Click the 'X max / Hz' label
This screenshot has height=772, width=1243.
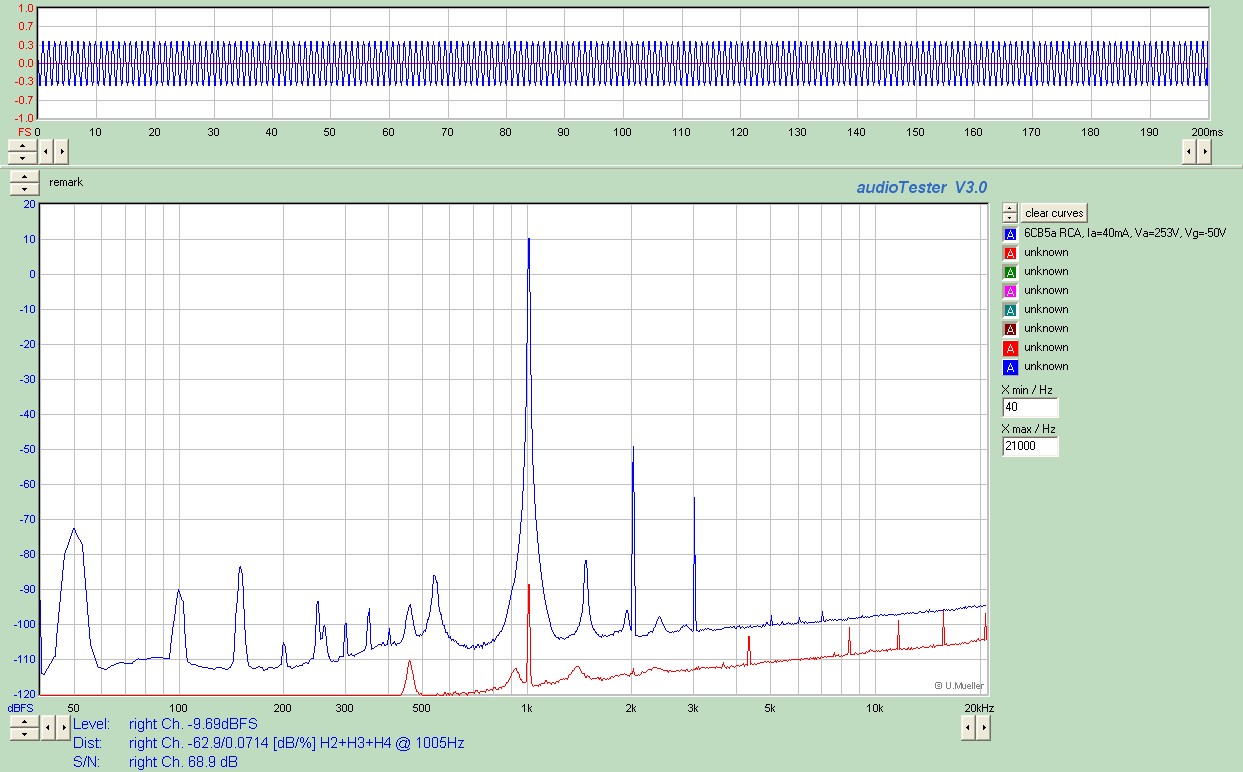point(1029,429)
